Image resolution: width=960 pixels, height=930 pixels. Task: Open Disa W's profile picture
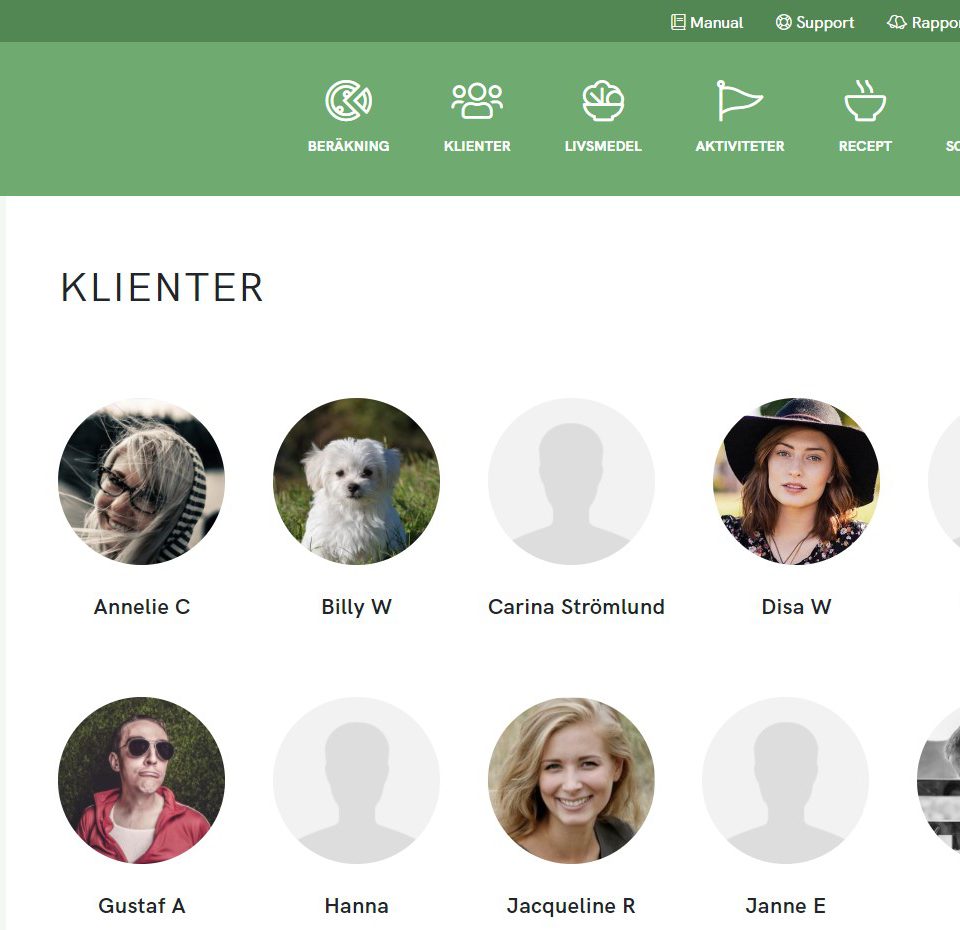click(796, 481)
